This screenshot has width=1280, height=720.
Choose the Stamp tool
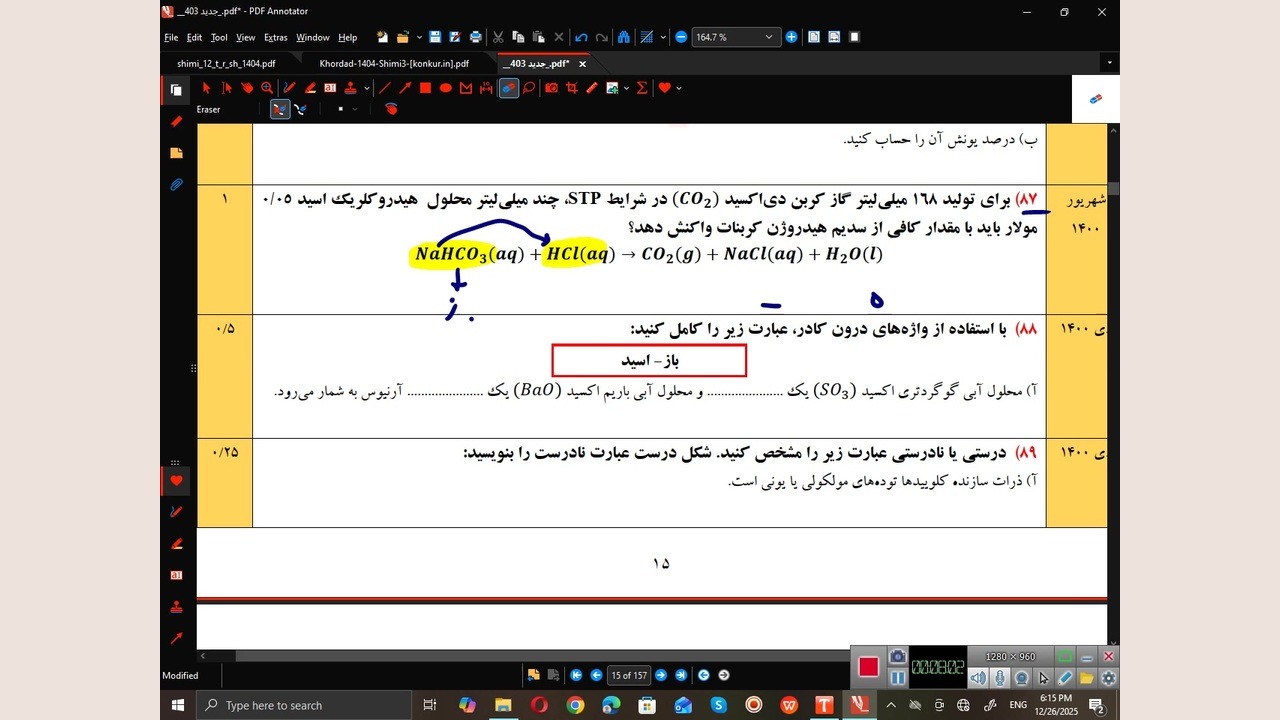pyautogui.click(x=348, y=88)
